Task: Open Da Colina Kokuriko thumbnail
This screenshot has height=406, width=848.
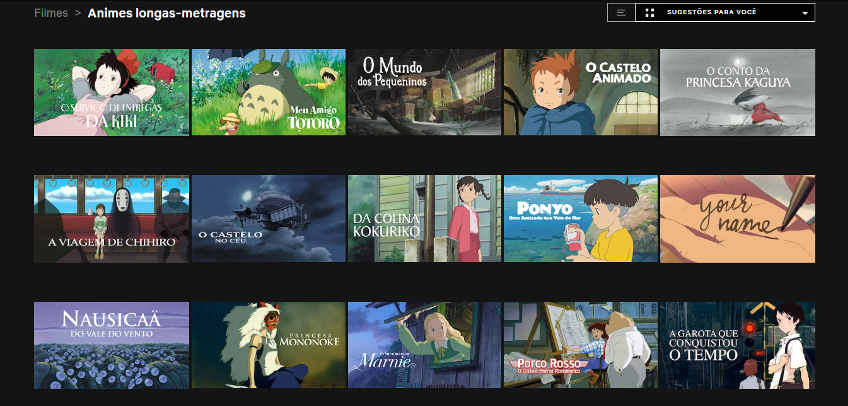Action: click(x=425, y=219)
